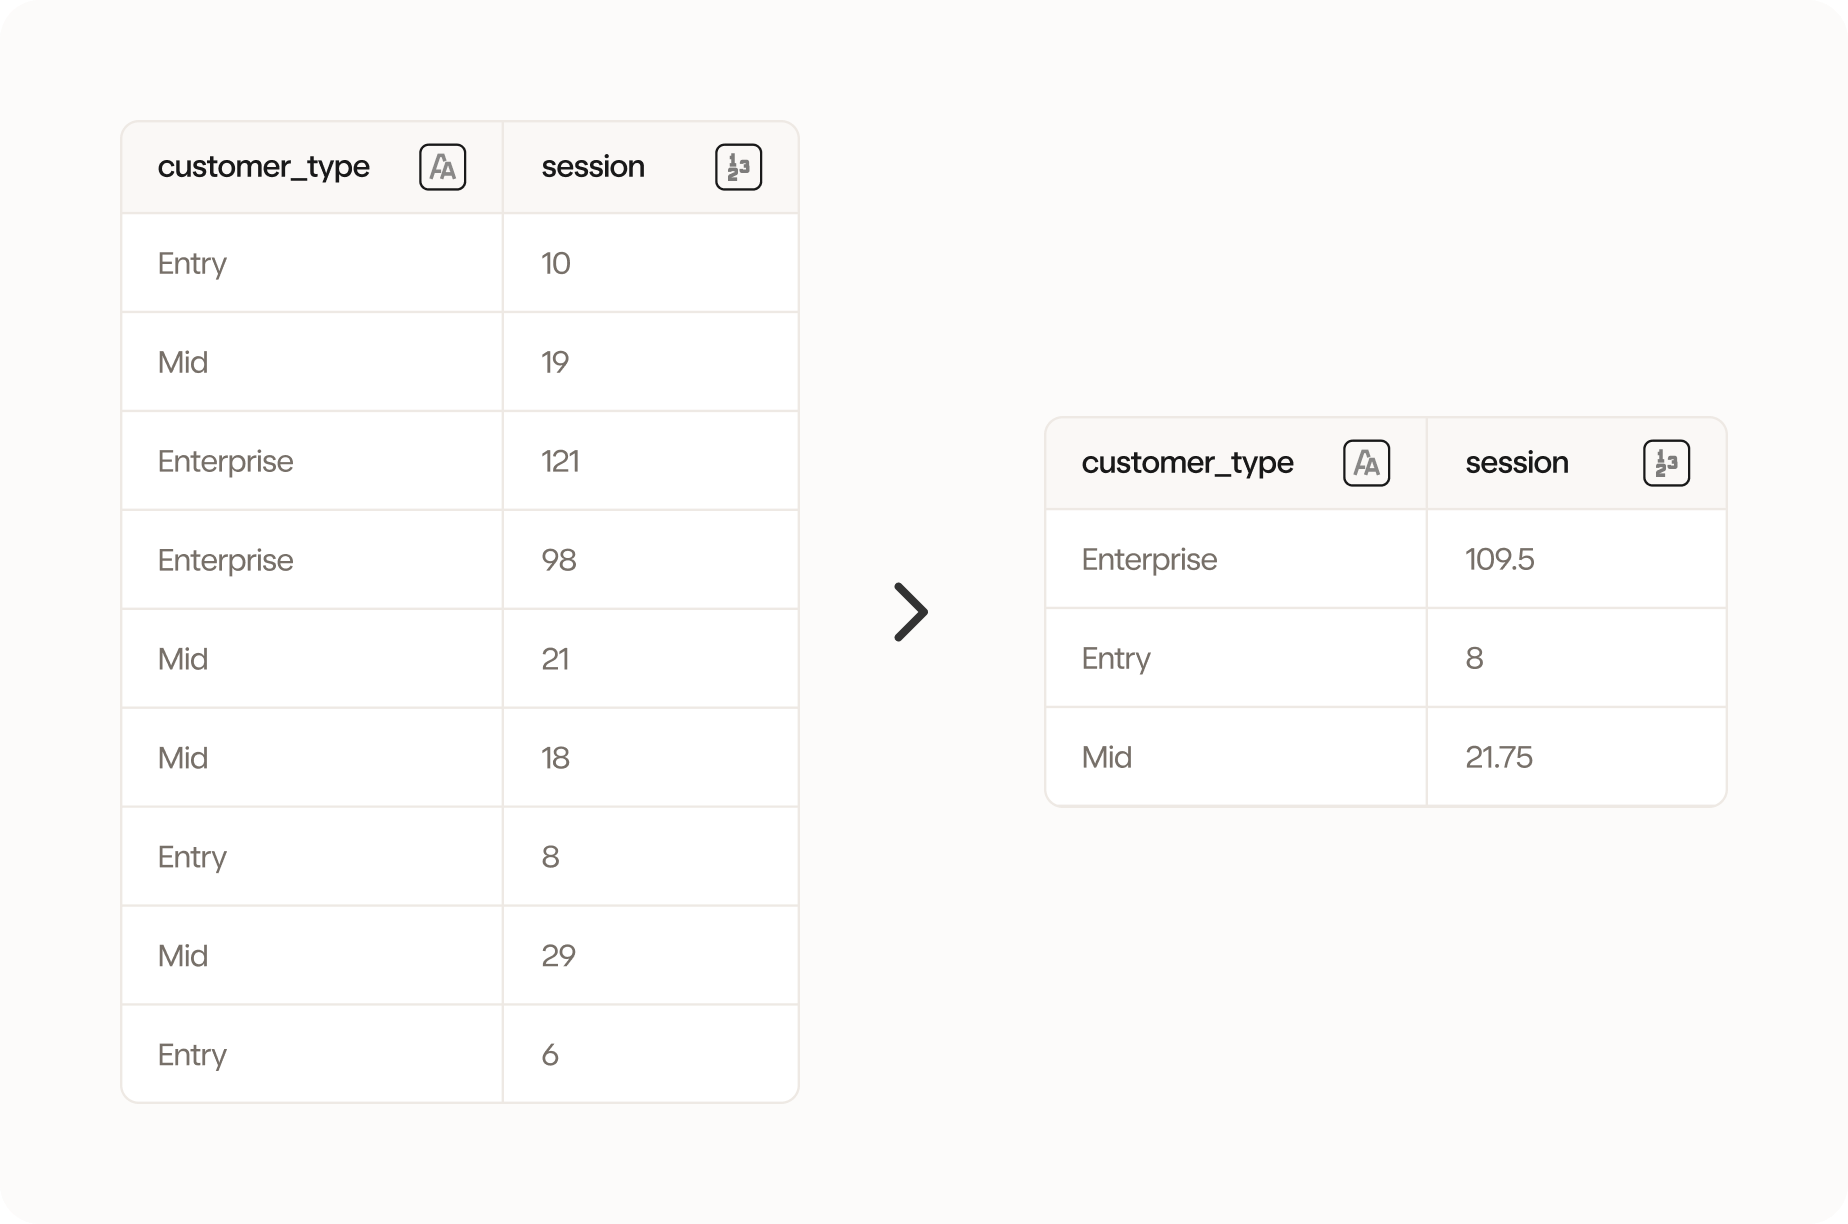Screen dimensions: 1848x1224
Task: Select the session cell with value 6
Action: 550,1055
